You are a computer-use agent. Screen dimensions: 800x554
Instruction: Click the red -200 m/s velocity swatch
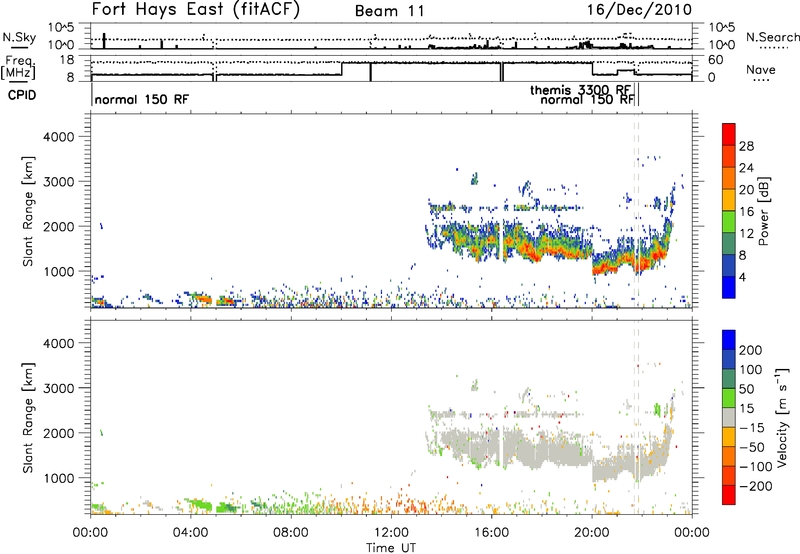[729, 495]
